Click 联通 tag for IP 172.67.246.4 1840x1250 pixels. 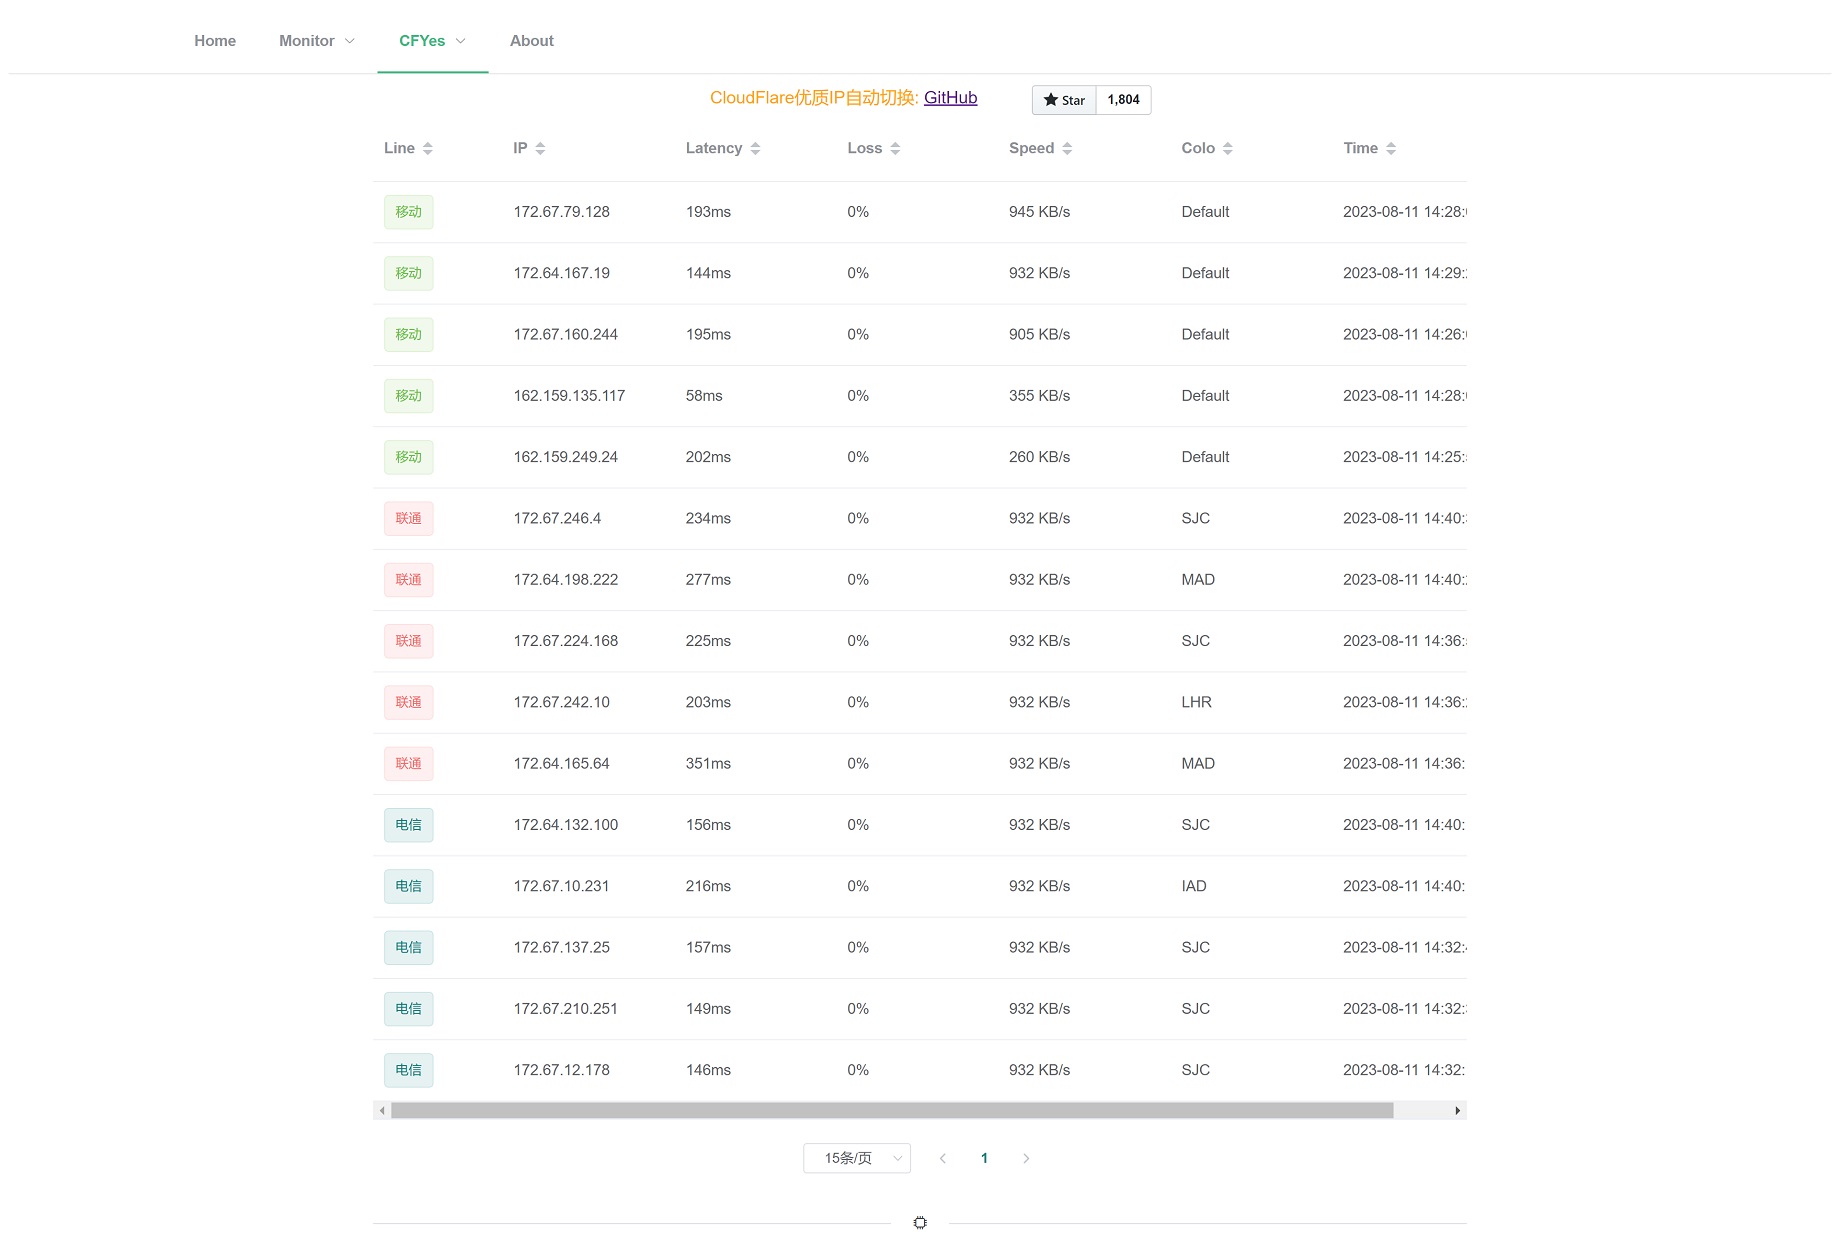(x=409, y=518)
